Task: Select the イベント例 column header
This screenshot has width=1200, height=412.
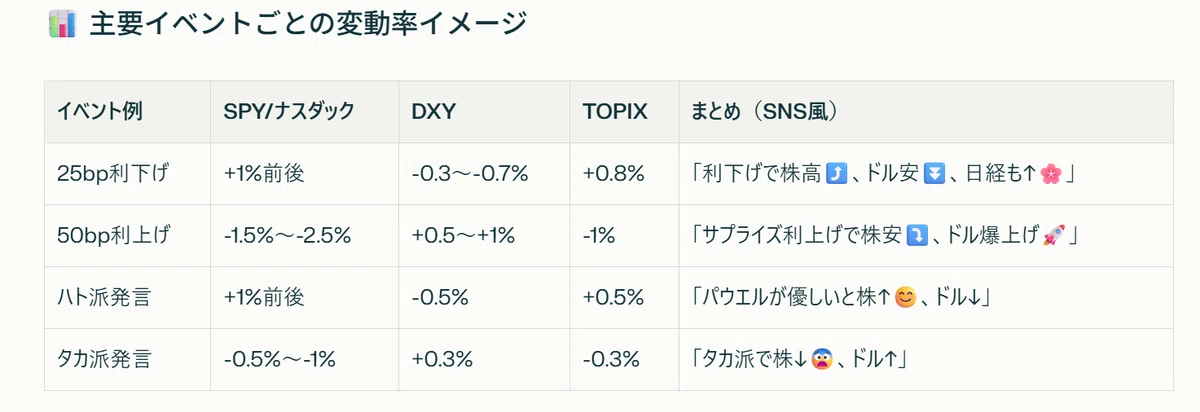Action: point(100,112)
